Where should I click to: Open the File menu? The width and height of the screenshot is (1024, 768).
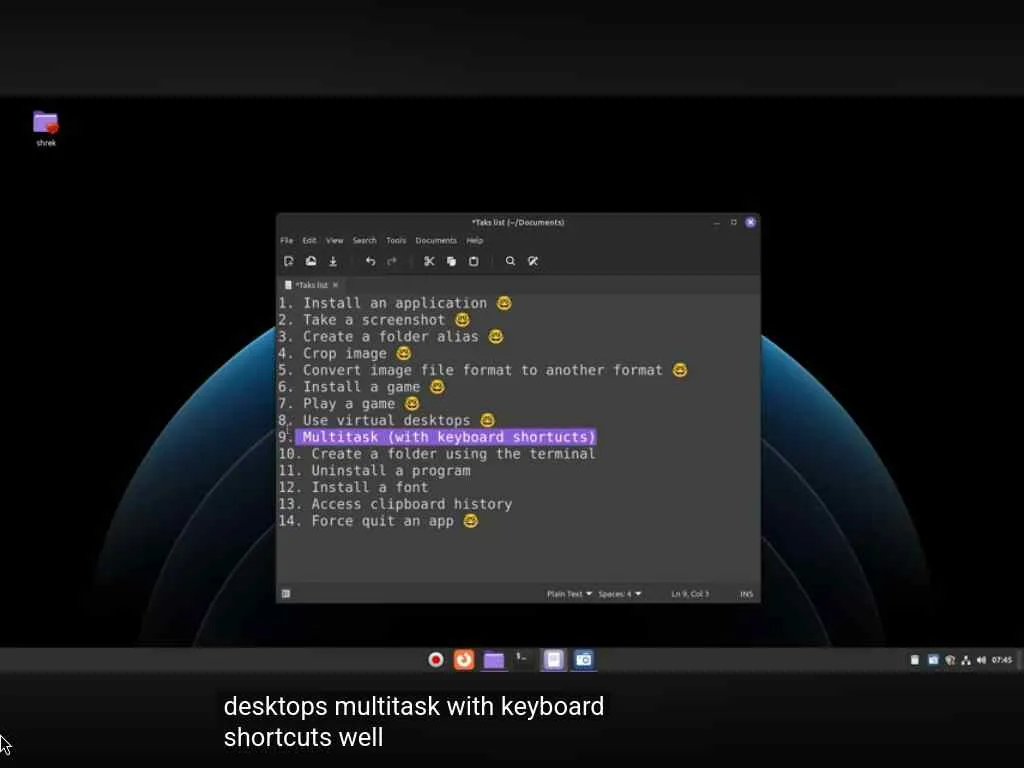pyautogui.click(x=287, y=240)
